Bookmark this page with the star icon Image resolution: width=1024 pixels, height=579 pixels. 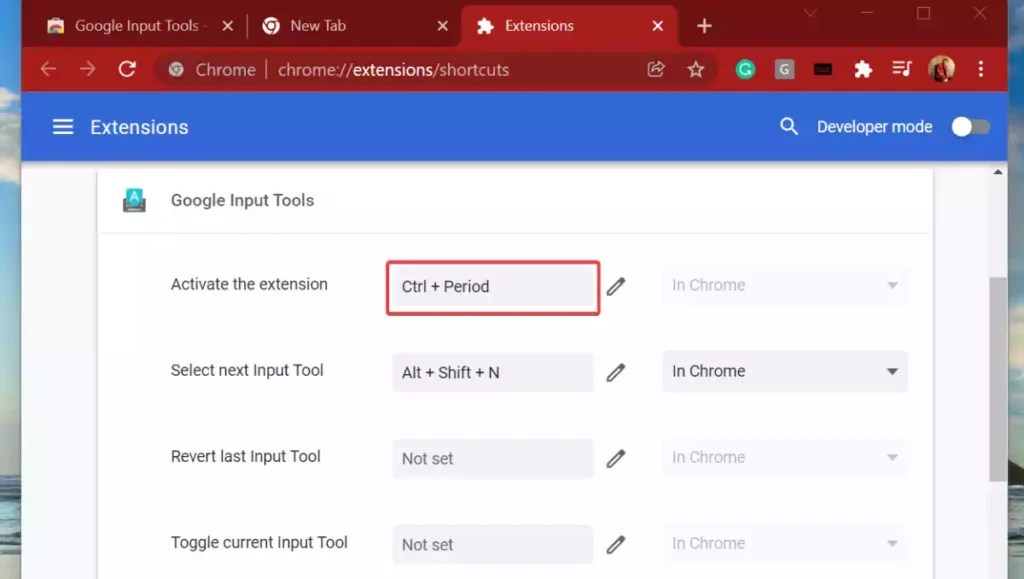(x=696, y=69)
